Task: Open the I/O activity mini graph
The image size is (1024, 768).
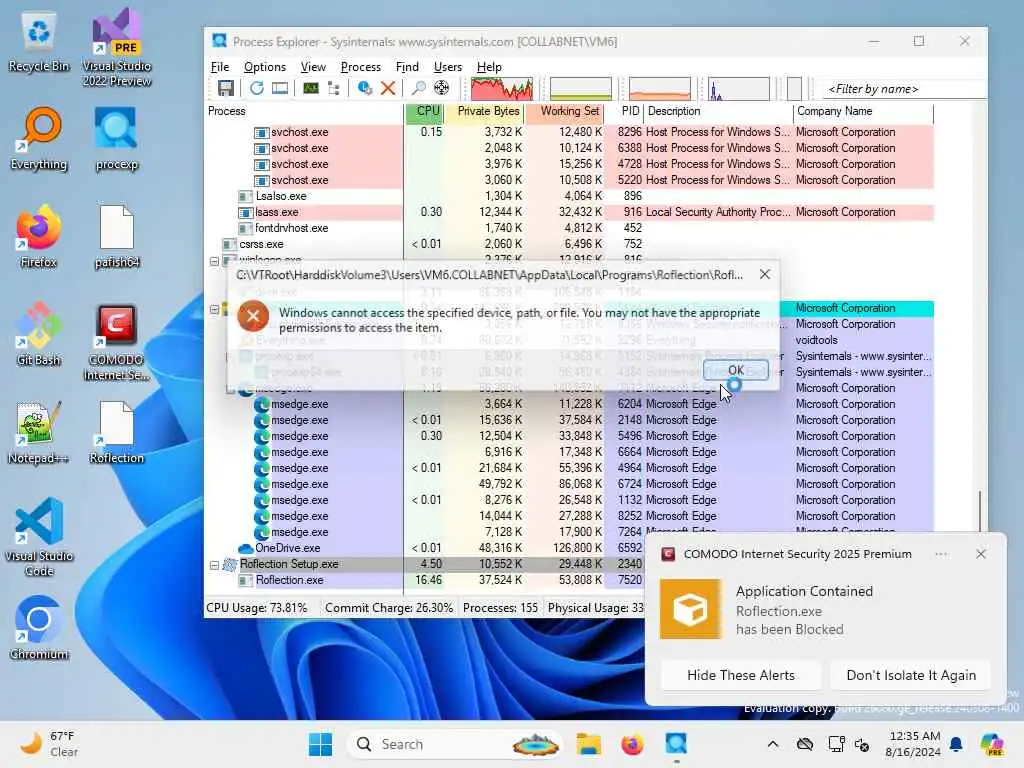Action: [x=739, y=88]
